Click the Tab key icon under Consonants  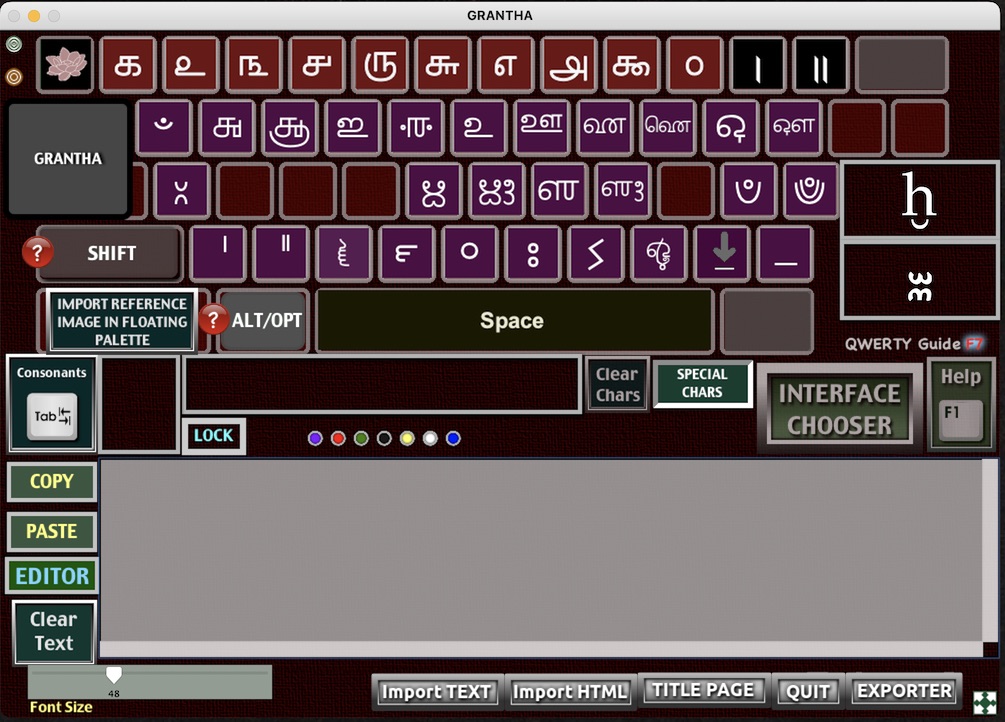(51, 416)
